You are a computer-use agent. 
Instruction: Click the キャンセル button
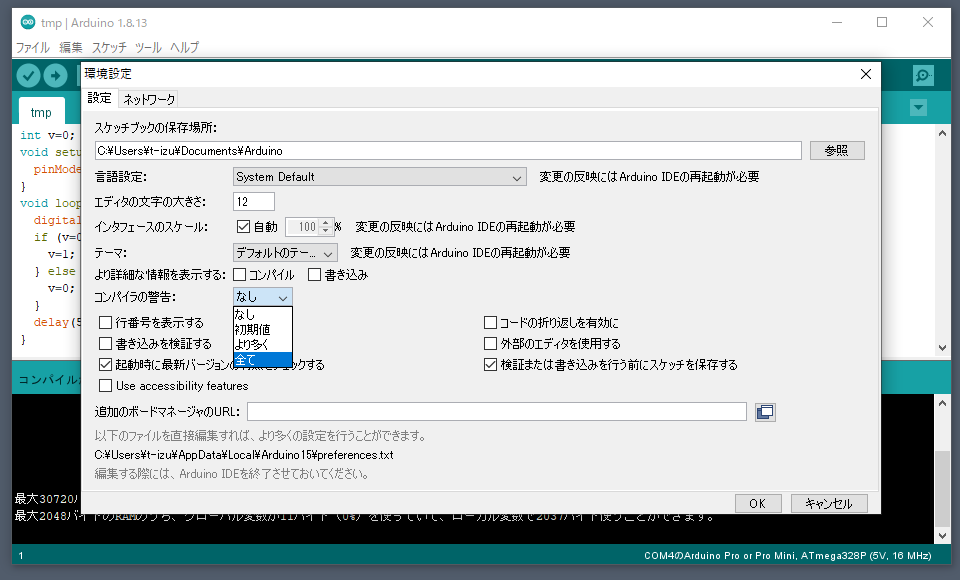pyautogui.click(x=829, y=503)
